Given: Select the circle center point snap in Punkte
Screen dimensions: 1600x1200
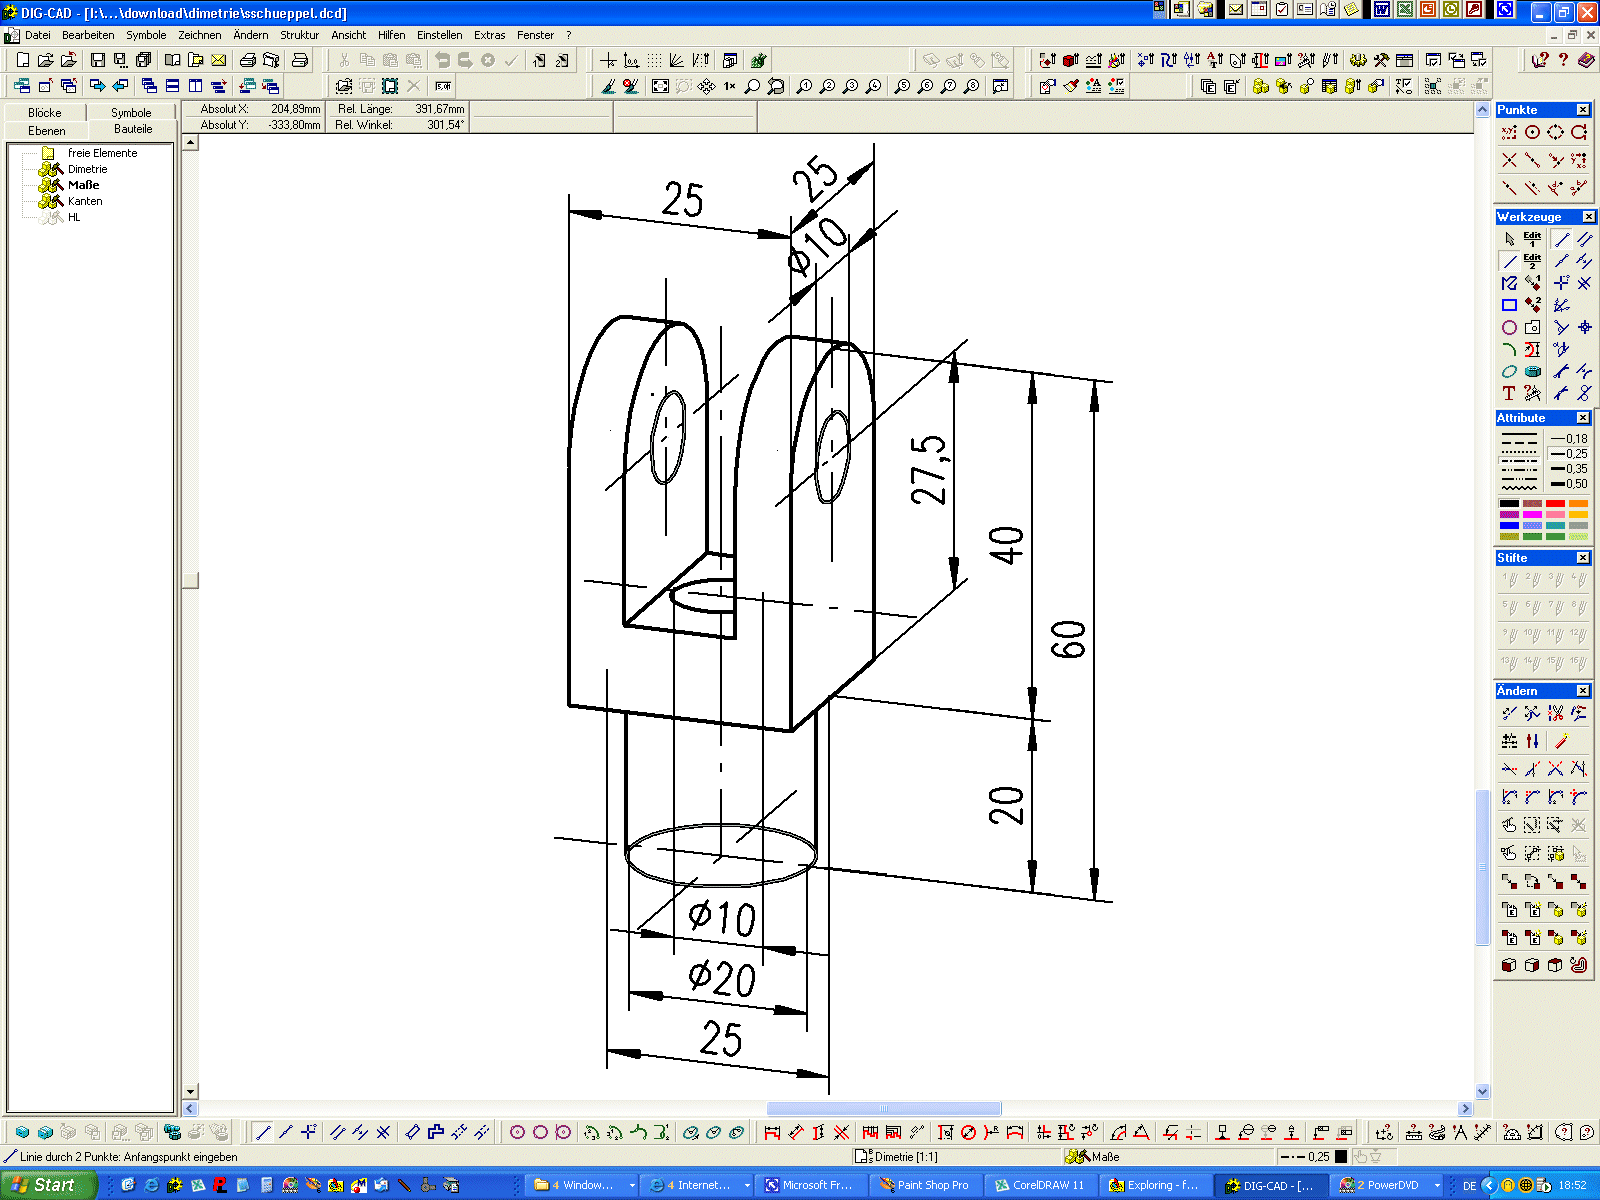Looking at the screenshot, I should (1532, 132).
